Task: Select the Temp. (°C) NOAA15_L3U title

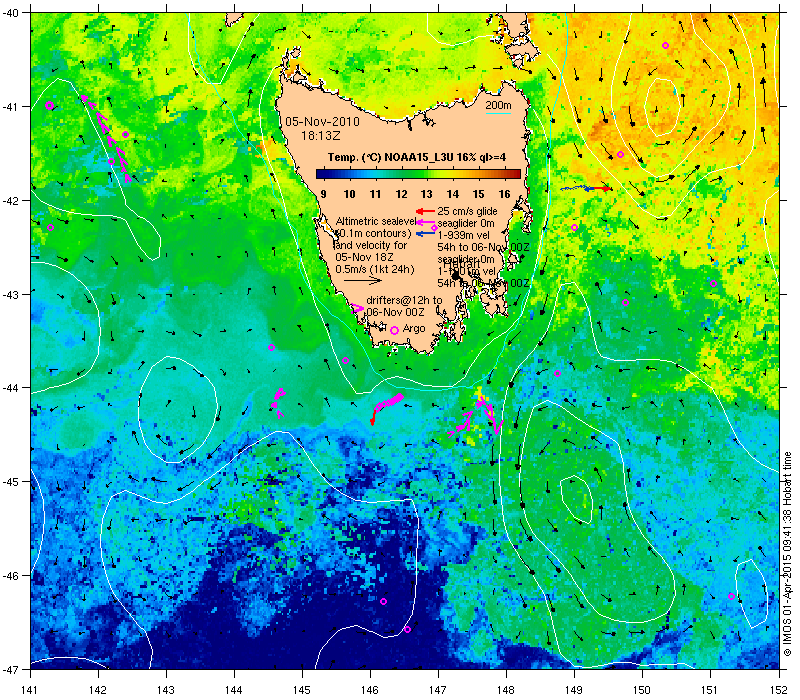Action: coord(417,157)
